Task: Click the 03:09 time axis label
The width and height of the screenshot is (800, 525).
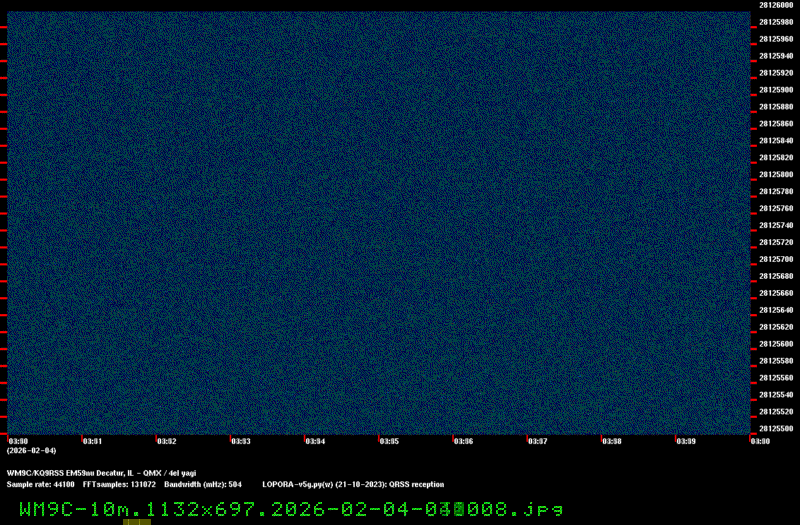Action: point(686,441)
